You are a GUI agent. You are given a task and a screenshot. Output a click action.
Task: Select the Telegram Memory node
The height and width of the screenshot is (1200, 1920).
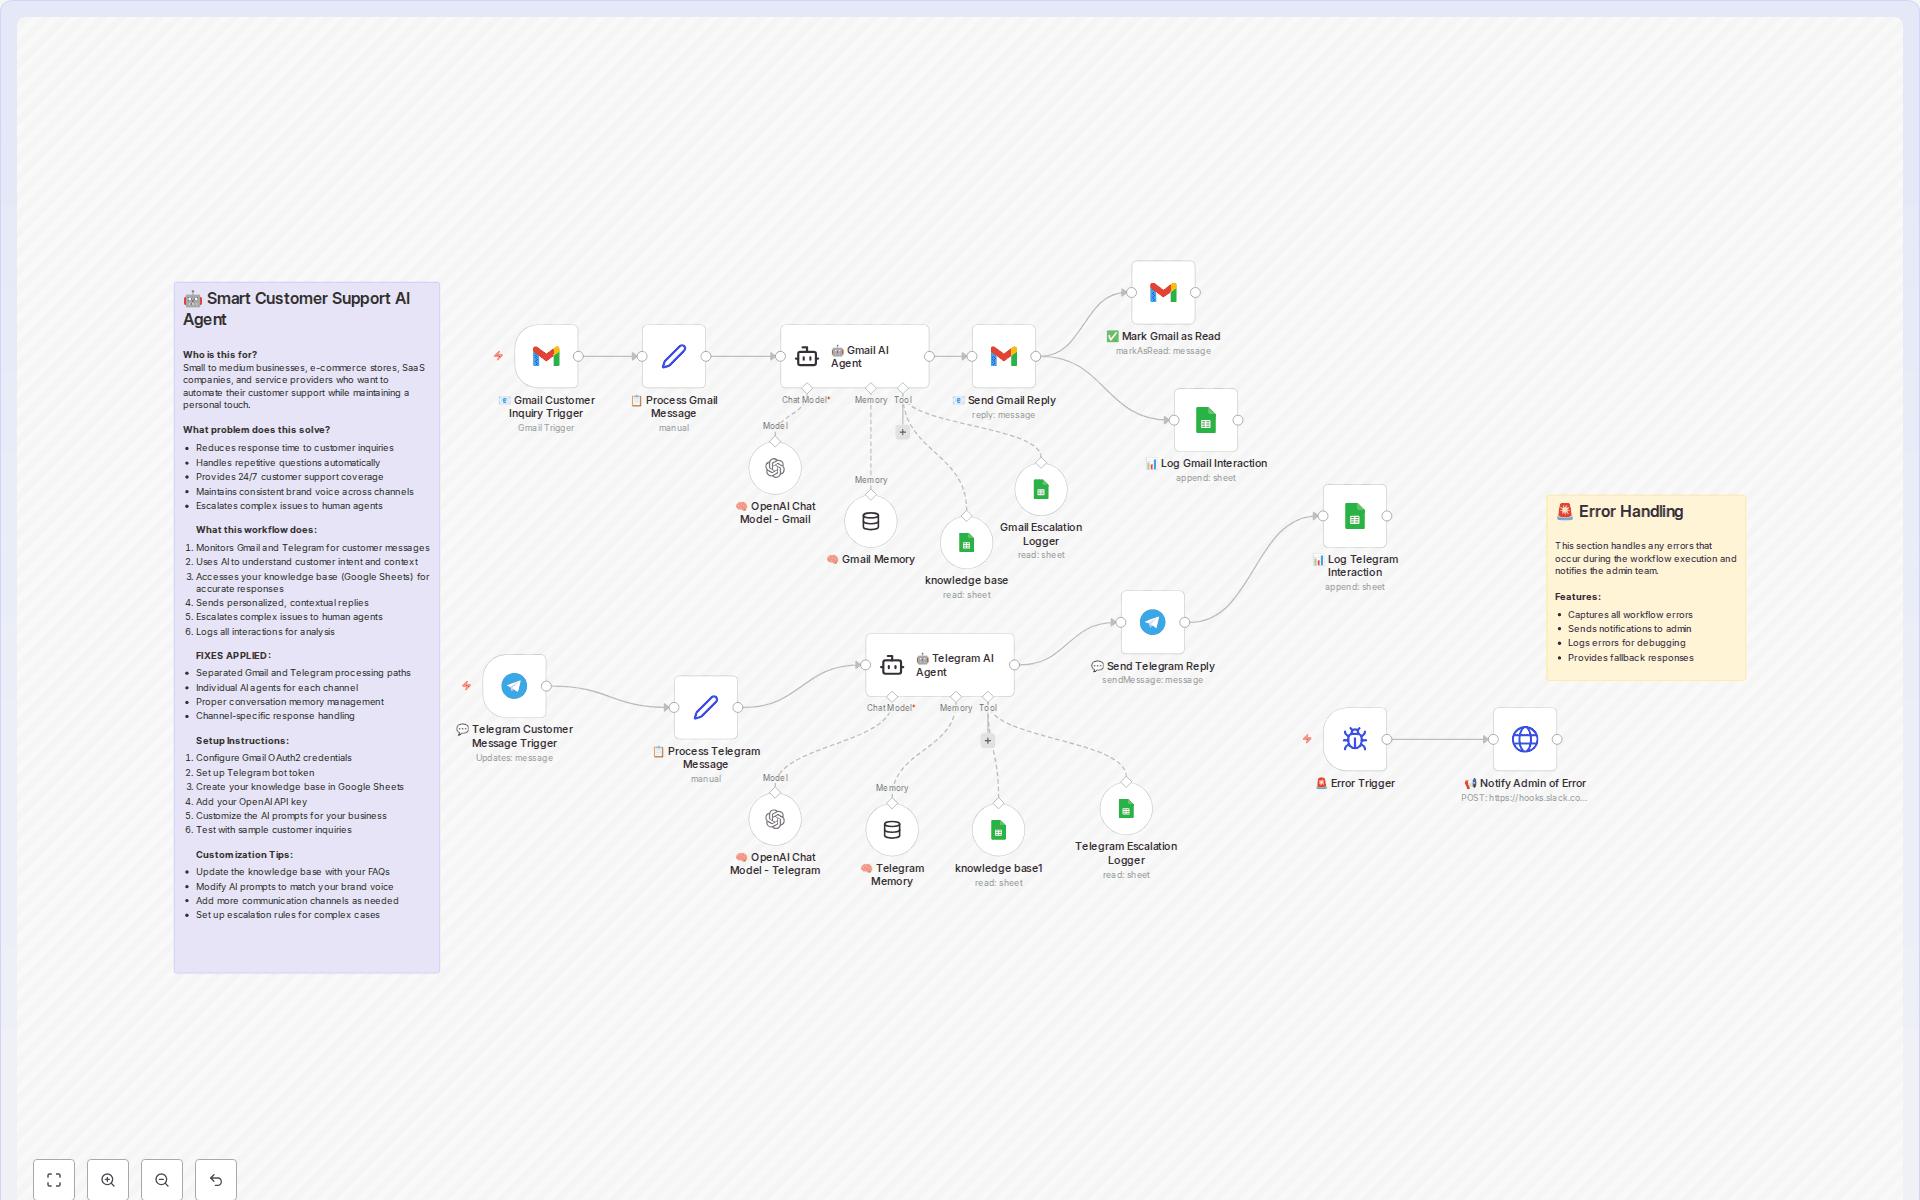click(x=892, y=830)
